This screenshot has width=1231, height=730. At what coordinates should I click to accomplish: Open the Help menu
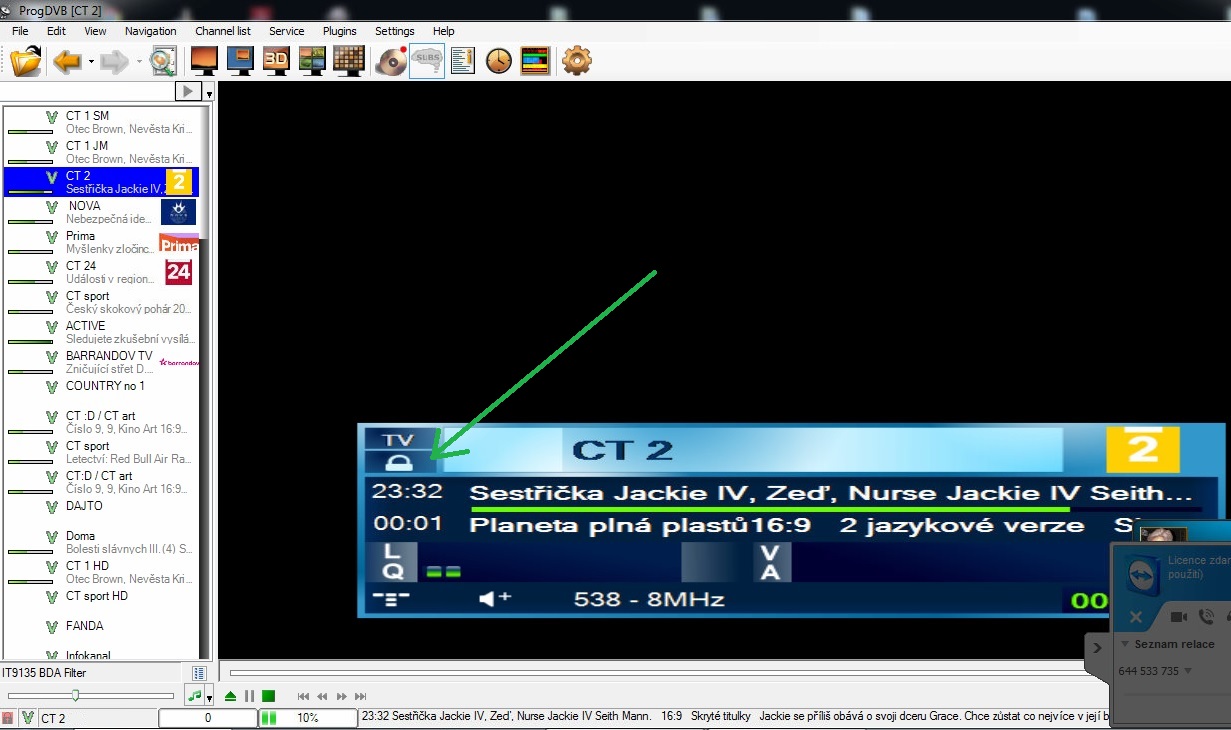[443, 31]
